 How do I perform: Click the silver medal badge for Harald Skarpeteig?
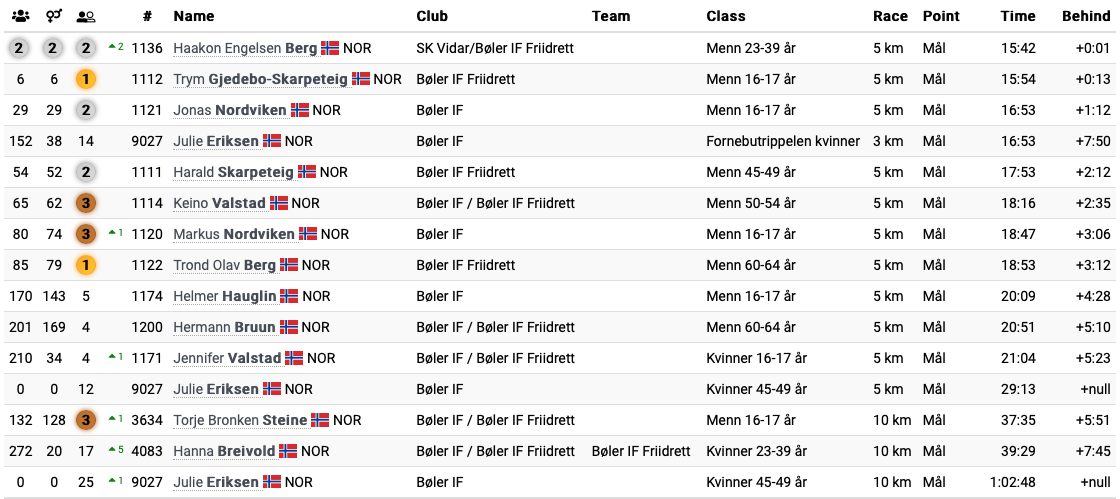pos(86,172)
